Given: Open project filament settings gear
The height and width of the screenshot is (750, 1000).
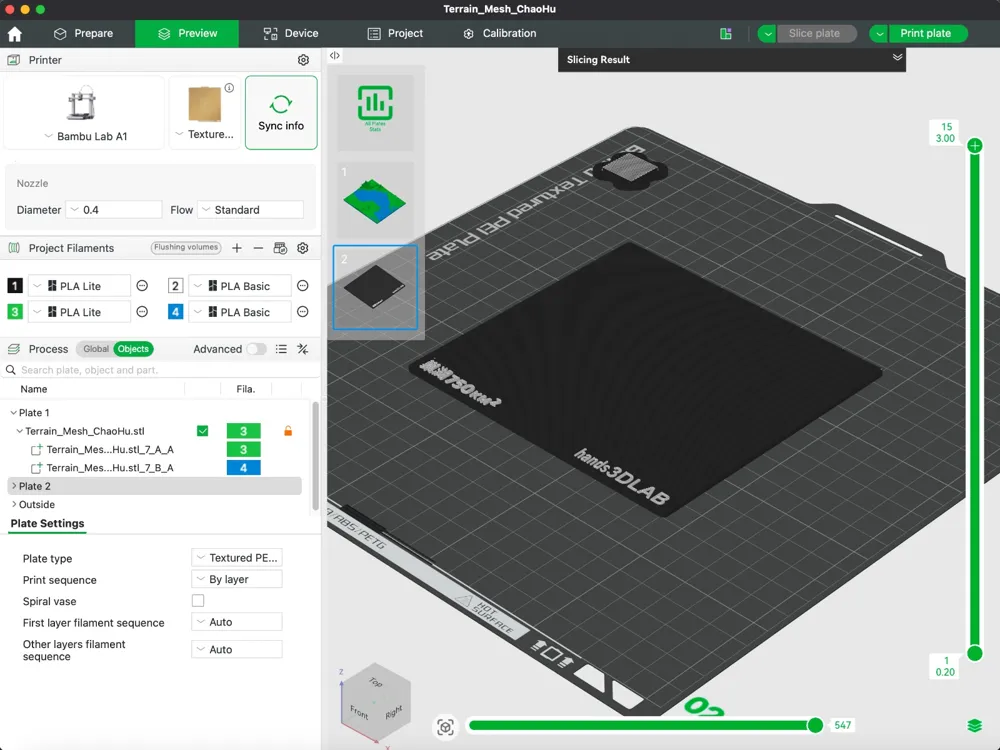Looking at the screenshot, I should [303, 248].
